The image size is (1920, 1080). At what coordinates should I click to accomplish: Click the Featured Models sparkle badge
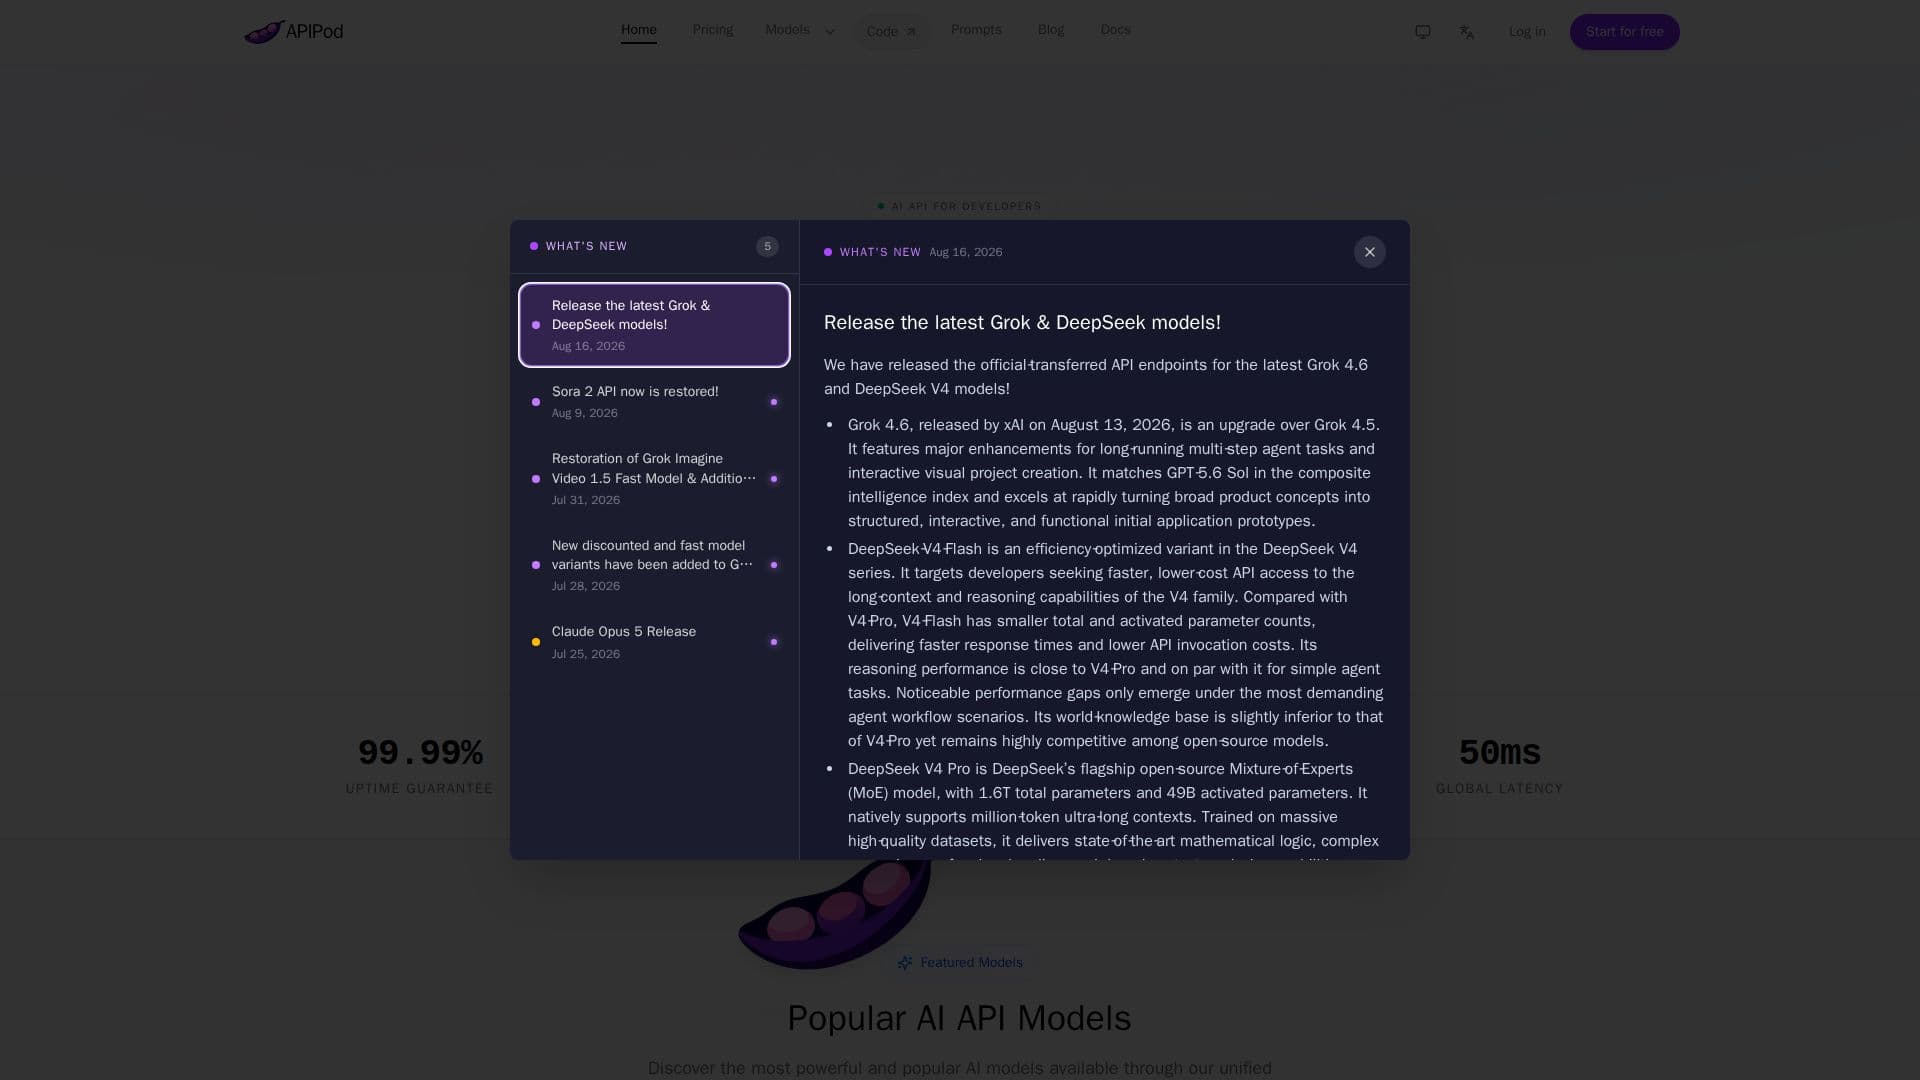960,963
